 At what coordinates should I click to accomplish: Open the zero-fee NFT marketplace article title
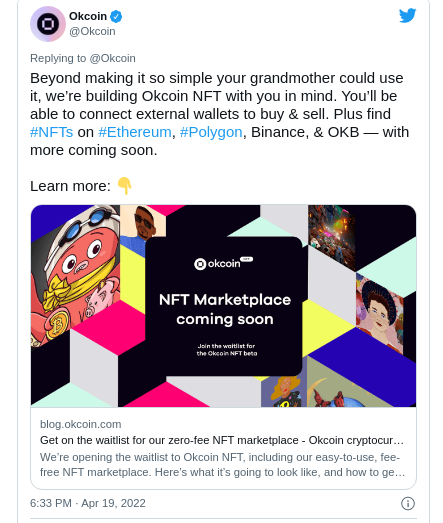point(222,440)
